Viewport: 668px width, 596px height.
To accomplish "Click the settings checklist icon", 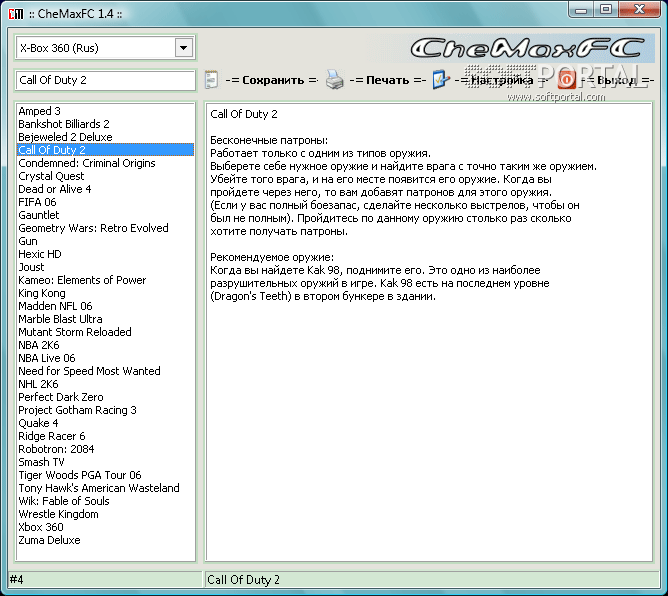I will [x=441, y=80].
